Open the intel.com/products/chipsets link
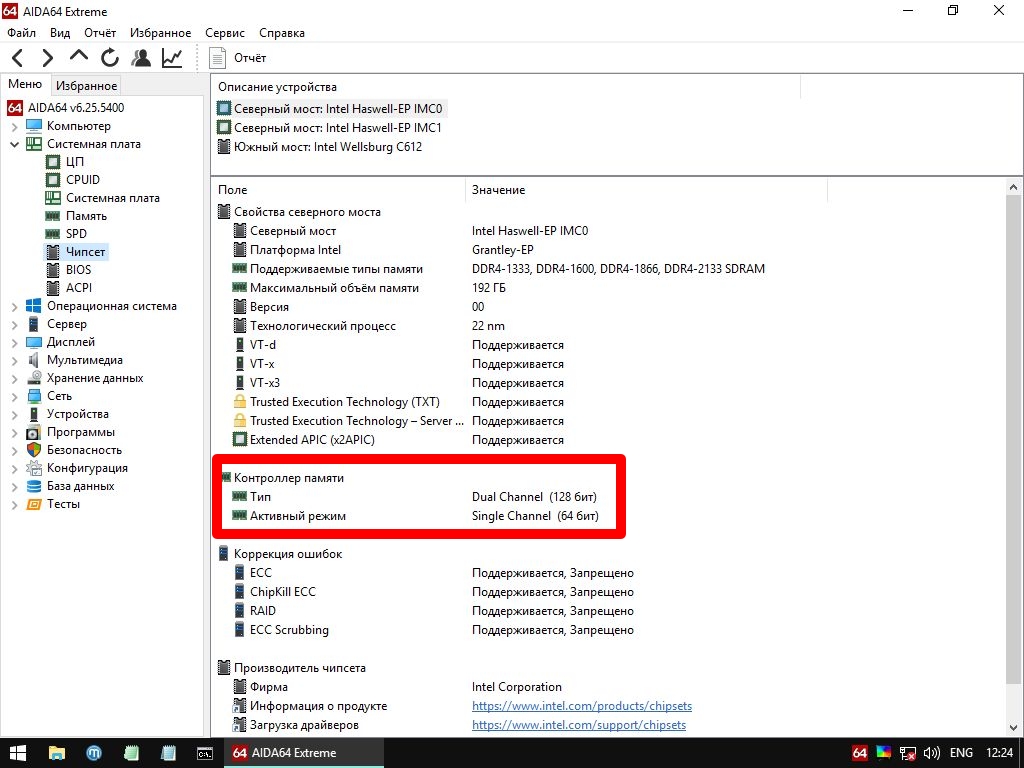Screen dimensions: 1024x768 pyautogui.click(x=582, y=706)
